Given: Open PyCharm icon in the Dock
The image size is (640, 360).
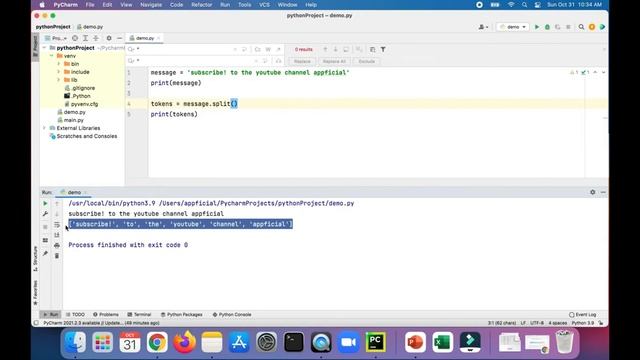Looking at the screenshot, I should click(376, 342).
